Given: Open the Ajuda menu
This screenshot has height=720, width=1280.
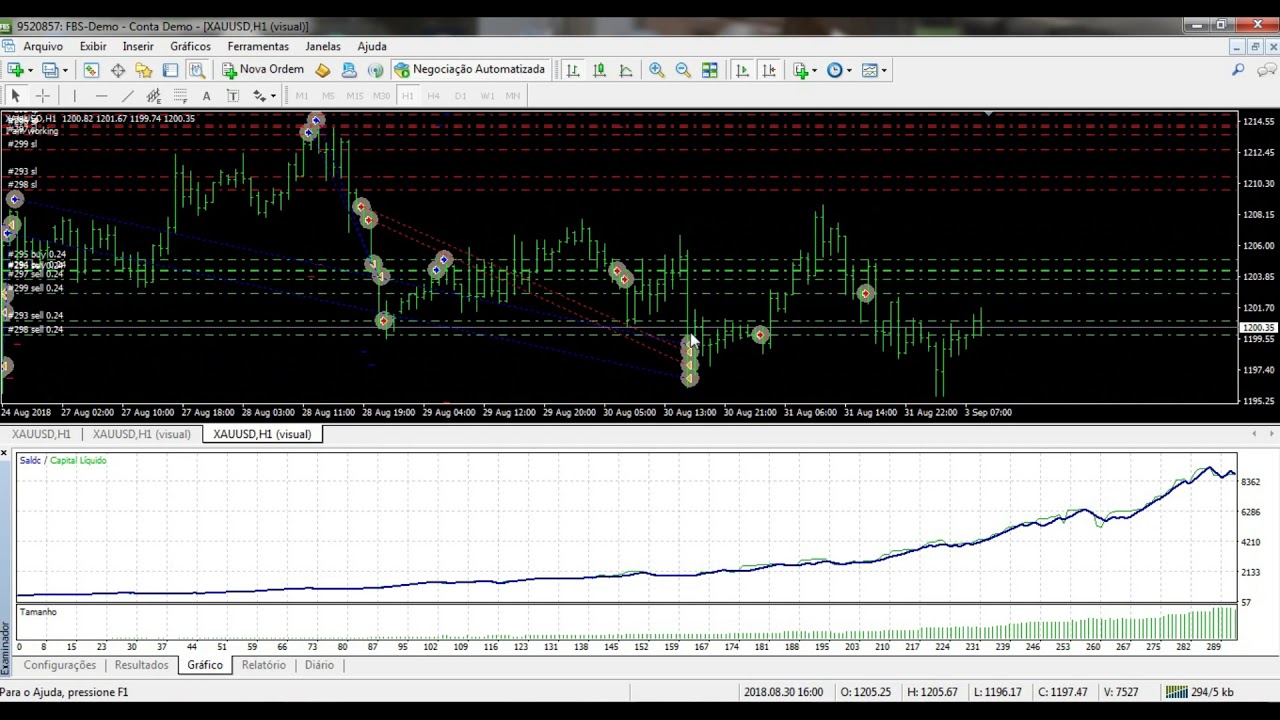Looking at the screenshot, I should coord(372,46).
